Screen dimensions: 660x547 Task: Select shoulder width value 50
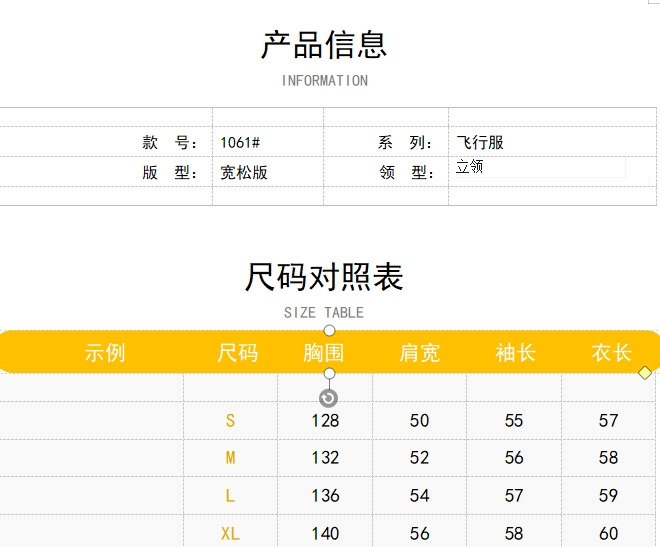(420, 421)
